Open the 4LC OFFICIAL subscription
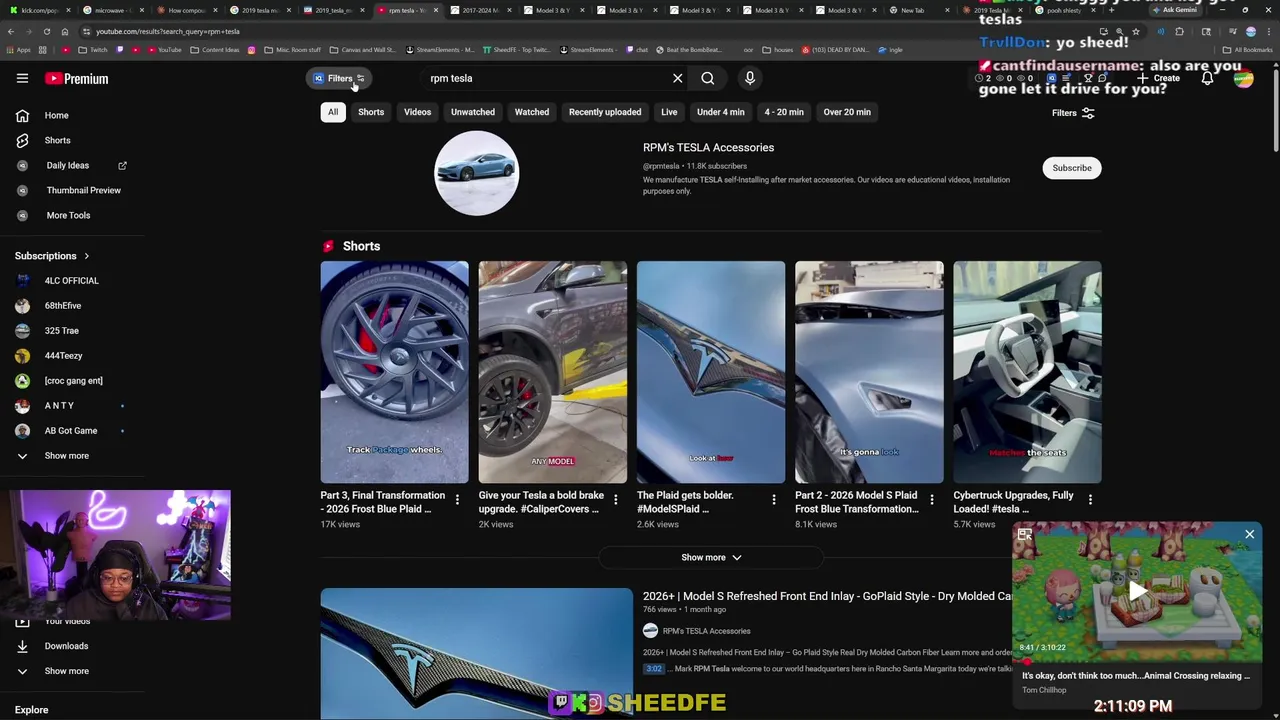Image resolution: width=1280 pixels, height=720 pixels. point(72,280)
